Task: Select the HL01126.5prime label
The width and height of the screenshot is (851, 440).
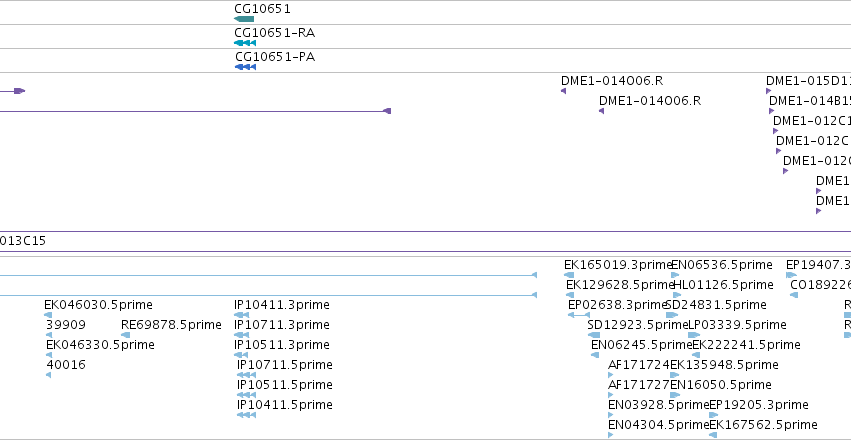Action: (x=723, y=285)
